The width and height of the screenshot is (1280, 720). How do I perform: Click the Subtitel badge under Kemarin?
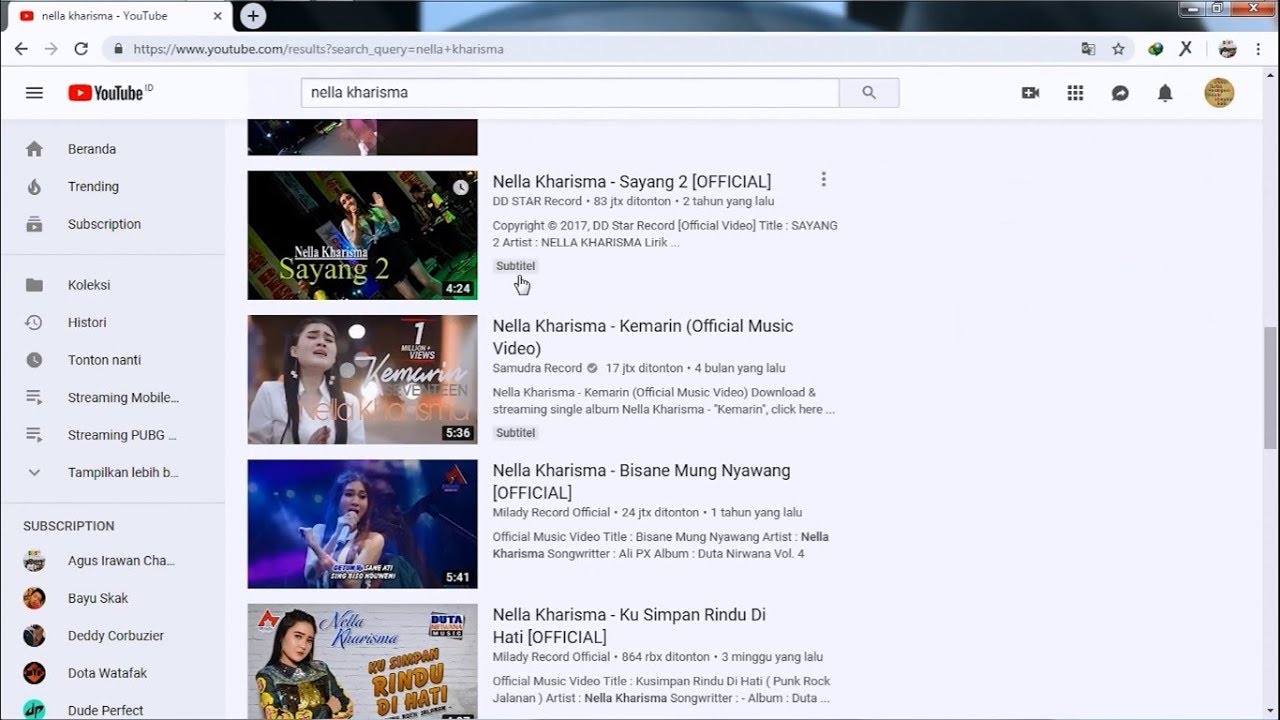pyautogui.click(x=516, y=433)
